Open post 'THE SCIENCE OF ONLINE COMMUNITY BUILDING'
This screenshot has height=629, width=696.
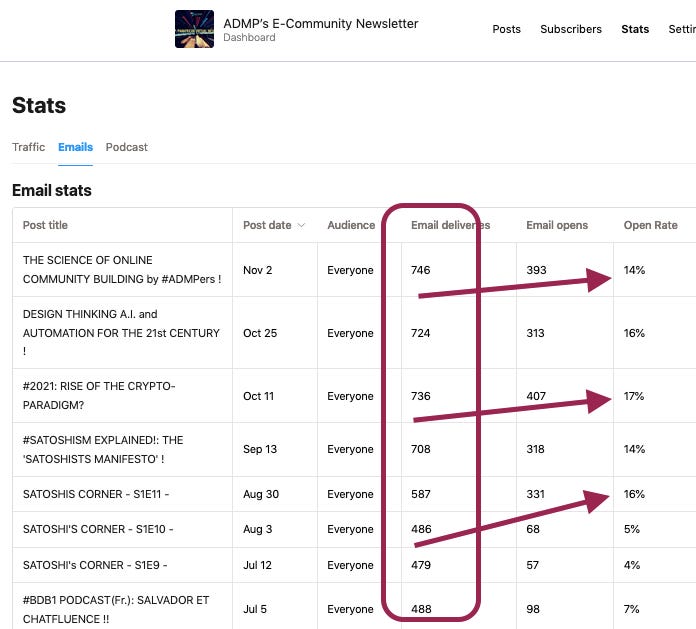122,269
